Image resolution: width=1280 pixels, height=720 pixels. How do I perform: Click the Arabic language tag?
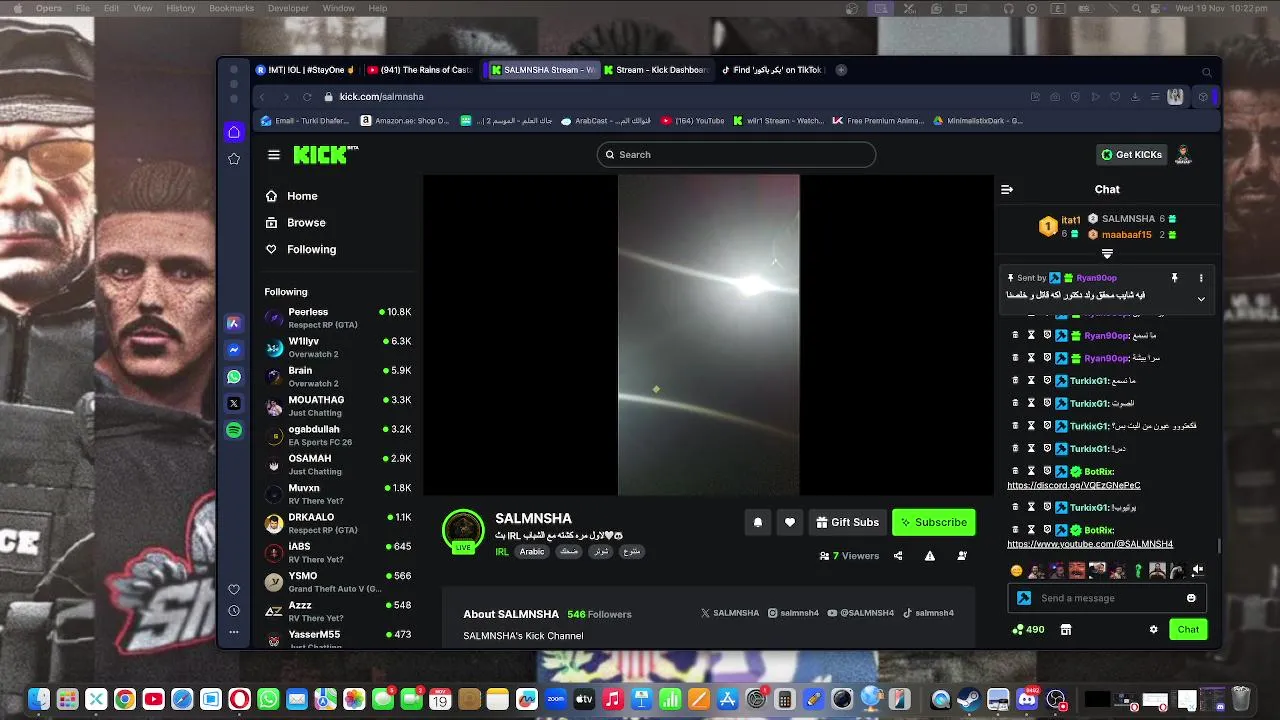coord(532,552)
